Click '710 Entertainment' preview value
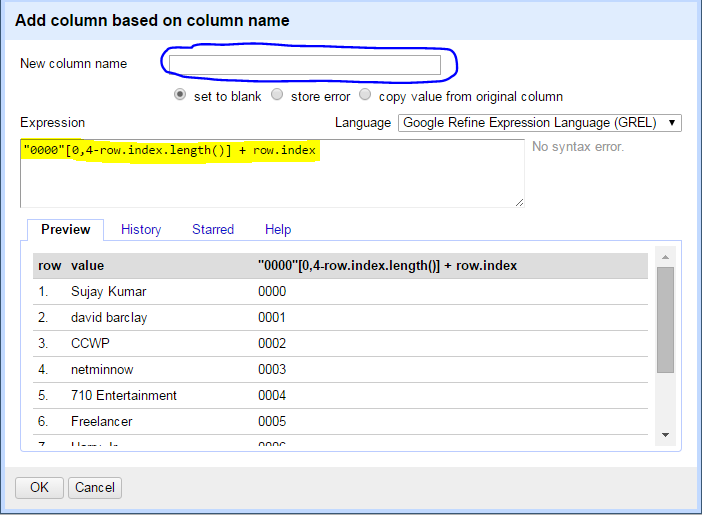The width and height of the screenshot is (702, 515). (124, 395)
